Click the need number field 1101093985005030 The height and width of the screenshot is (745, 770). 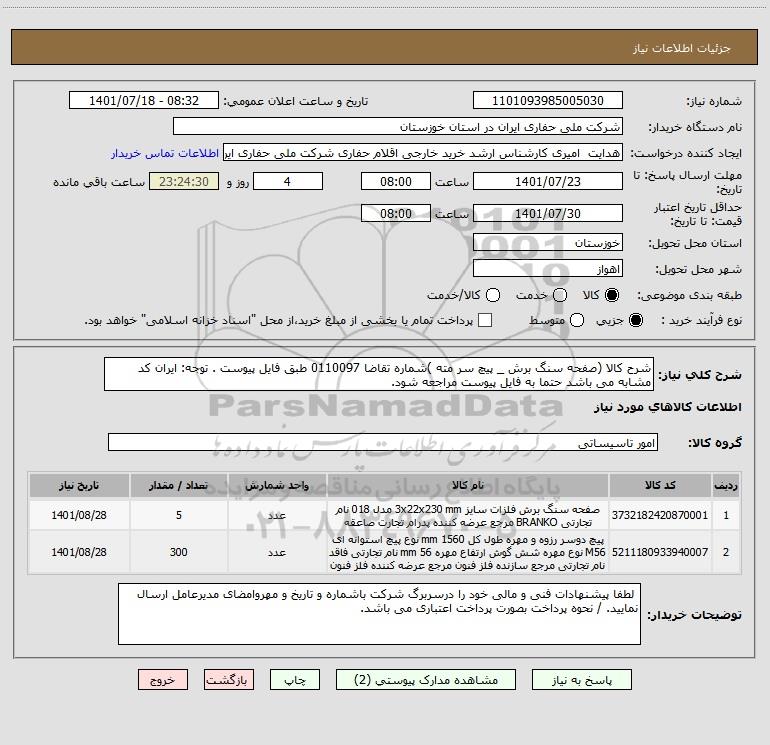[548, 101]
